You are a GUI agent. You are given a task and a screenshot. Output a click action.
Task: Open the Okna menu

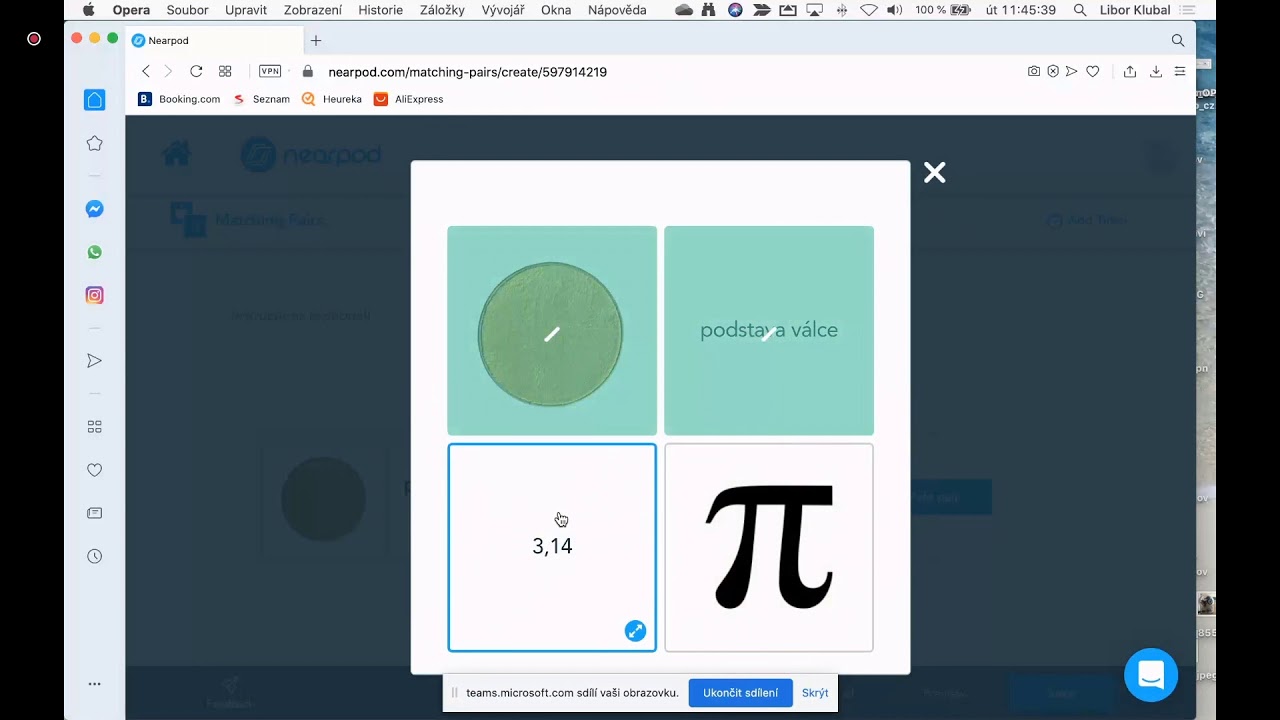[x=556, y=10]
